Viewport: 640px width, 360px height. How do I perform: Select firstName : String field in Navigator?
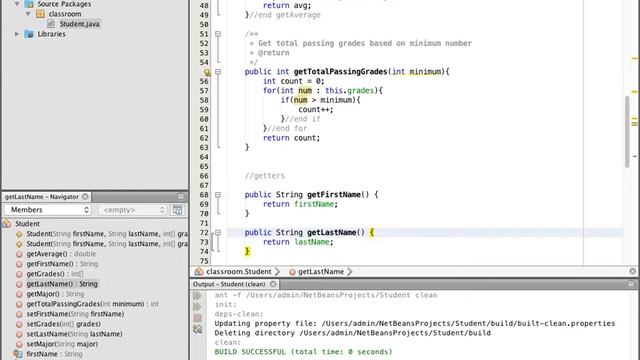pyautogui.click(x=54, y=354)
